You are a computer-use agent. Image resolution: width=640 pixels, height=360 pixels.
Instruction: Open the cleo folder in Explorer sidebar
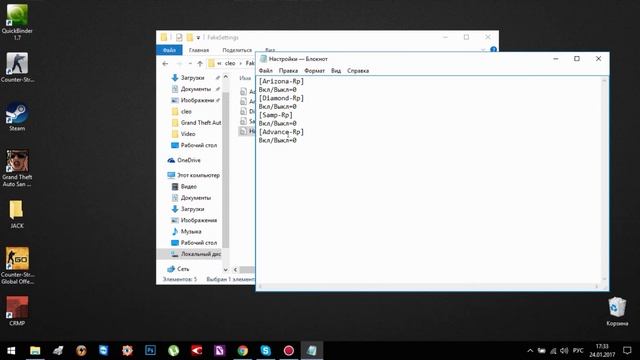[186, 111]
